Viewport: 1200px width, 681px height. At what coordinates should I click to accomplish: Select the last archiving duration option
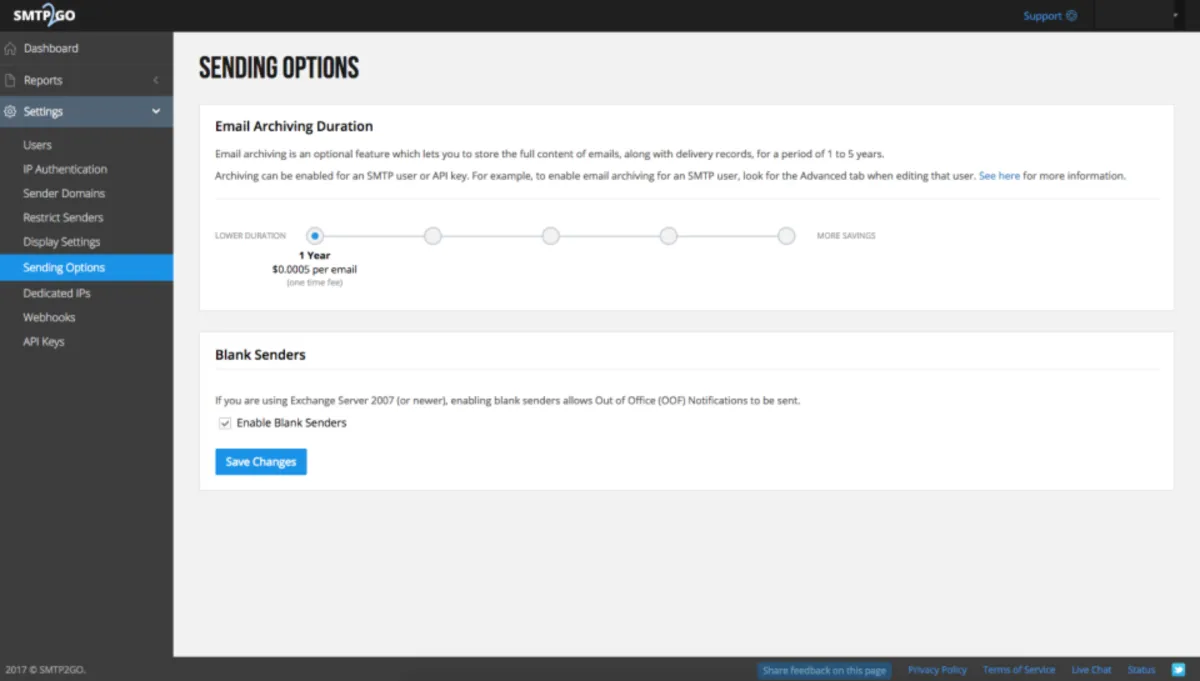click(x=787, y=236)
